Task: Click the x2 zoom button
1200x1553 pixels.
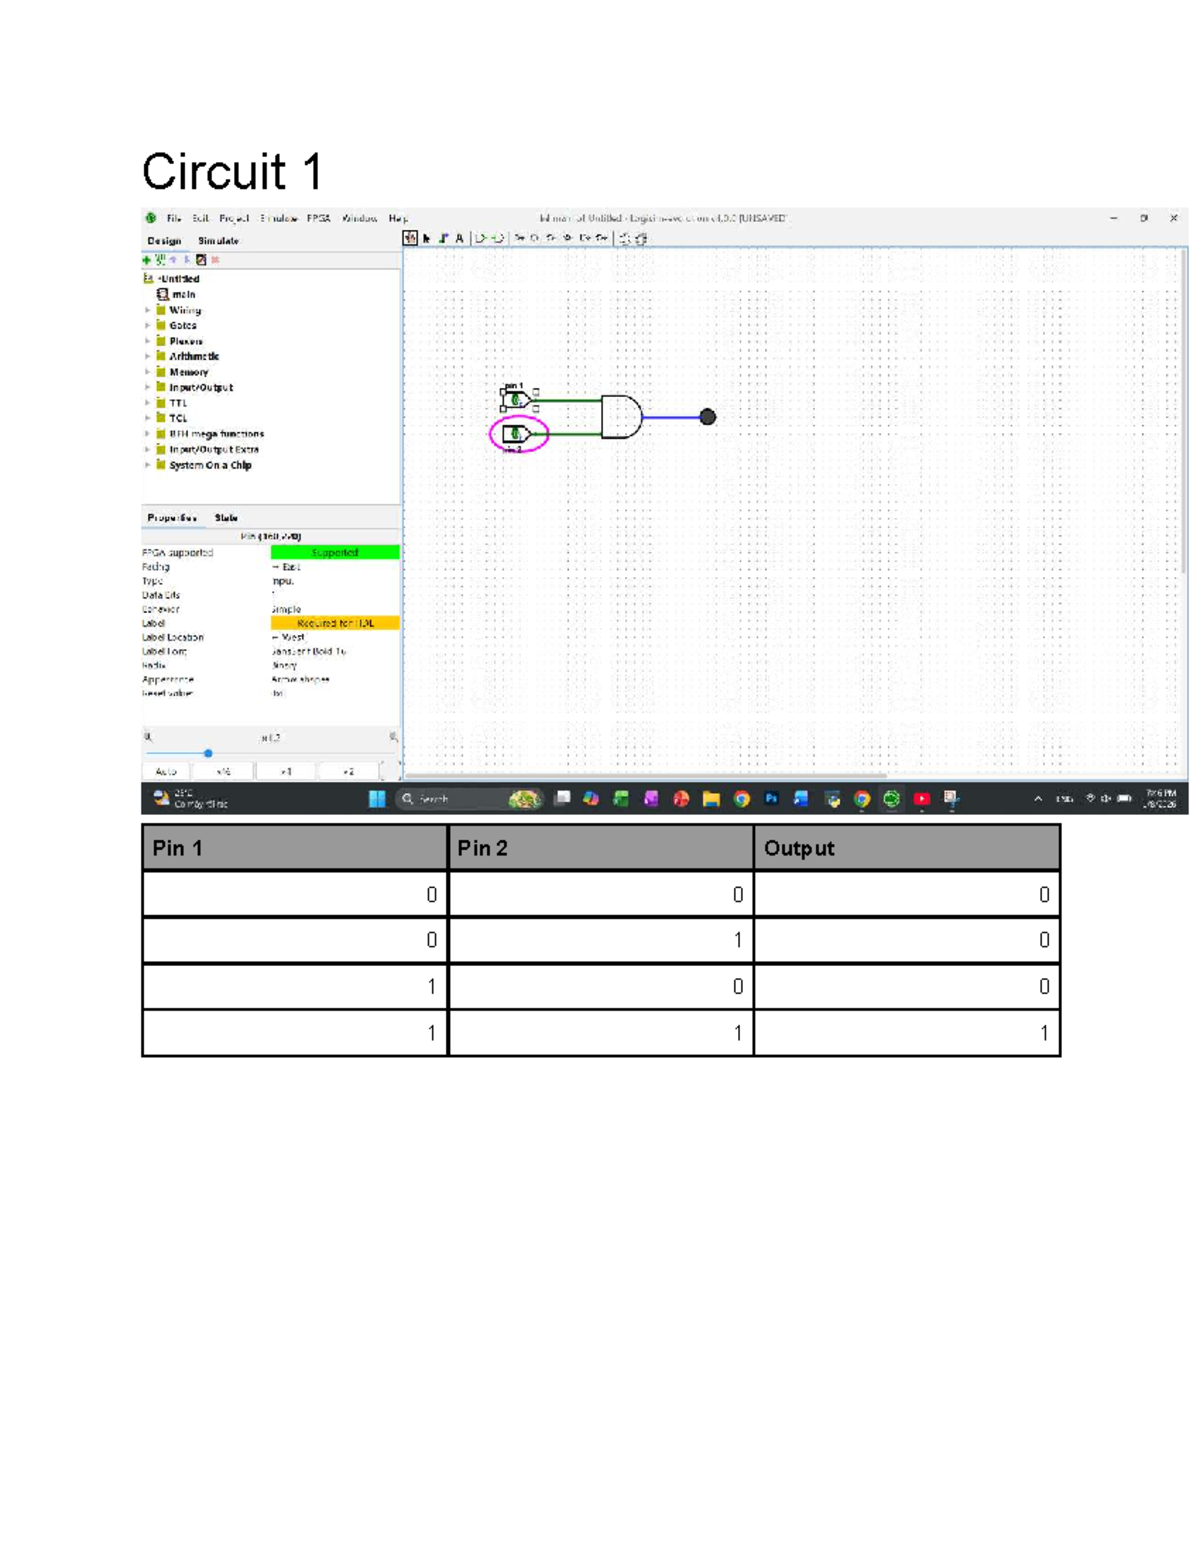Action: [348, 771]
